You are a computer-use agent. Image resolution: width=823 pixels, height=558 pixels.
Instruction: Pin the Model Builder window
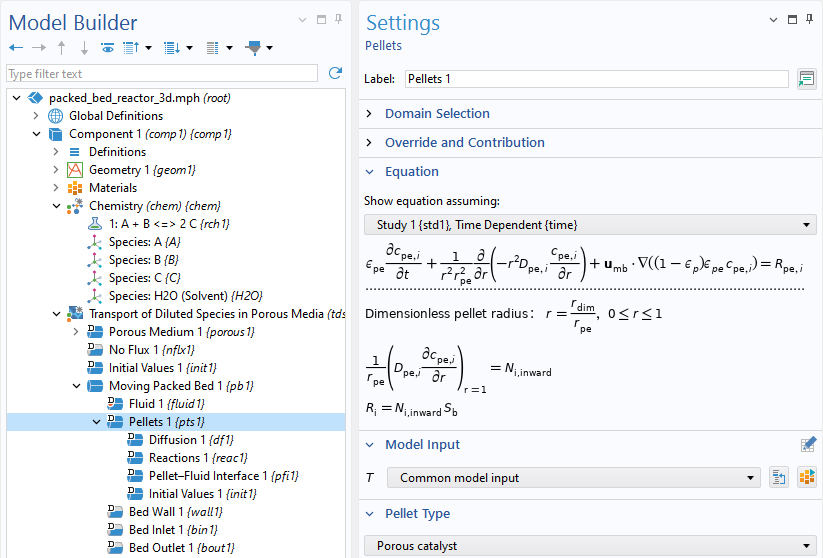339,19
